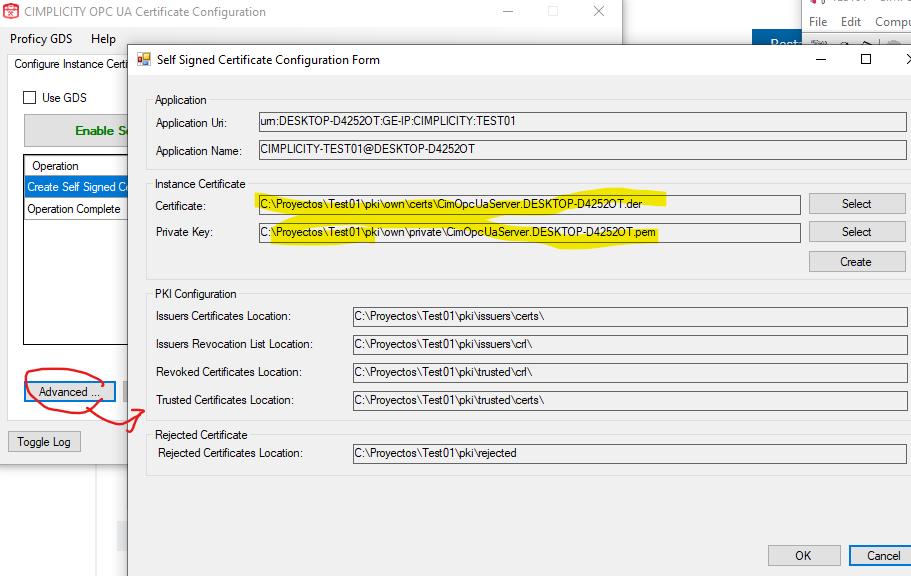Open the Help menu
This screenshot has width=911, height=576.
tap(103, 39)
